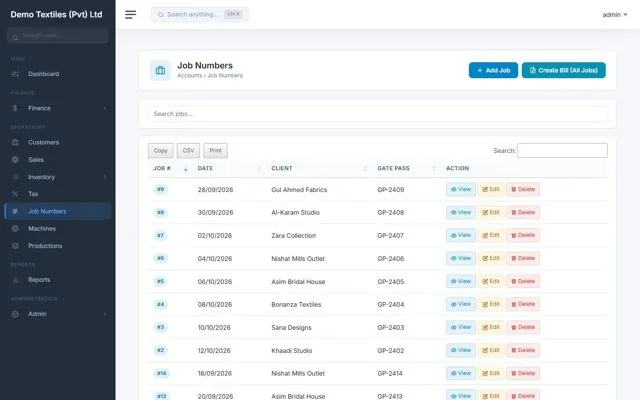Edit job #2 Khaadi Studio
This screenshot has width=640, height=400.
pos(491,350)
